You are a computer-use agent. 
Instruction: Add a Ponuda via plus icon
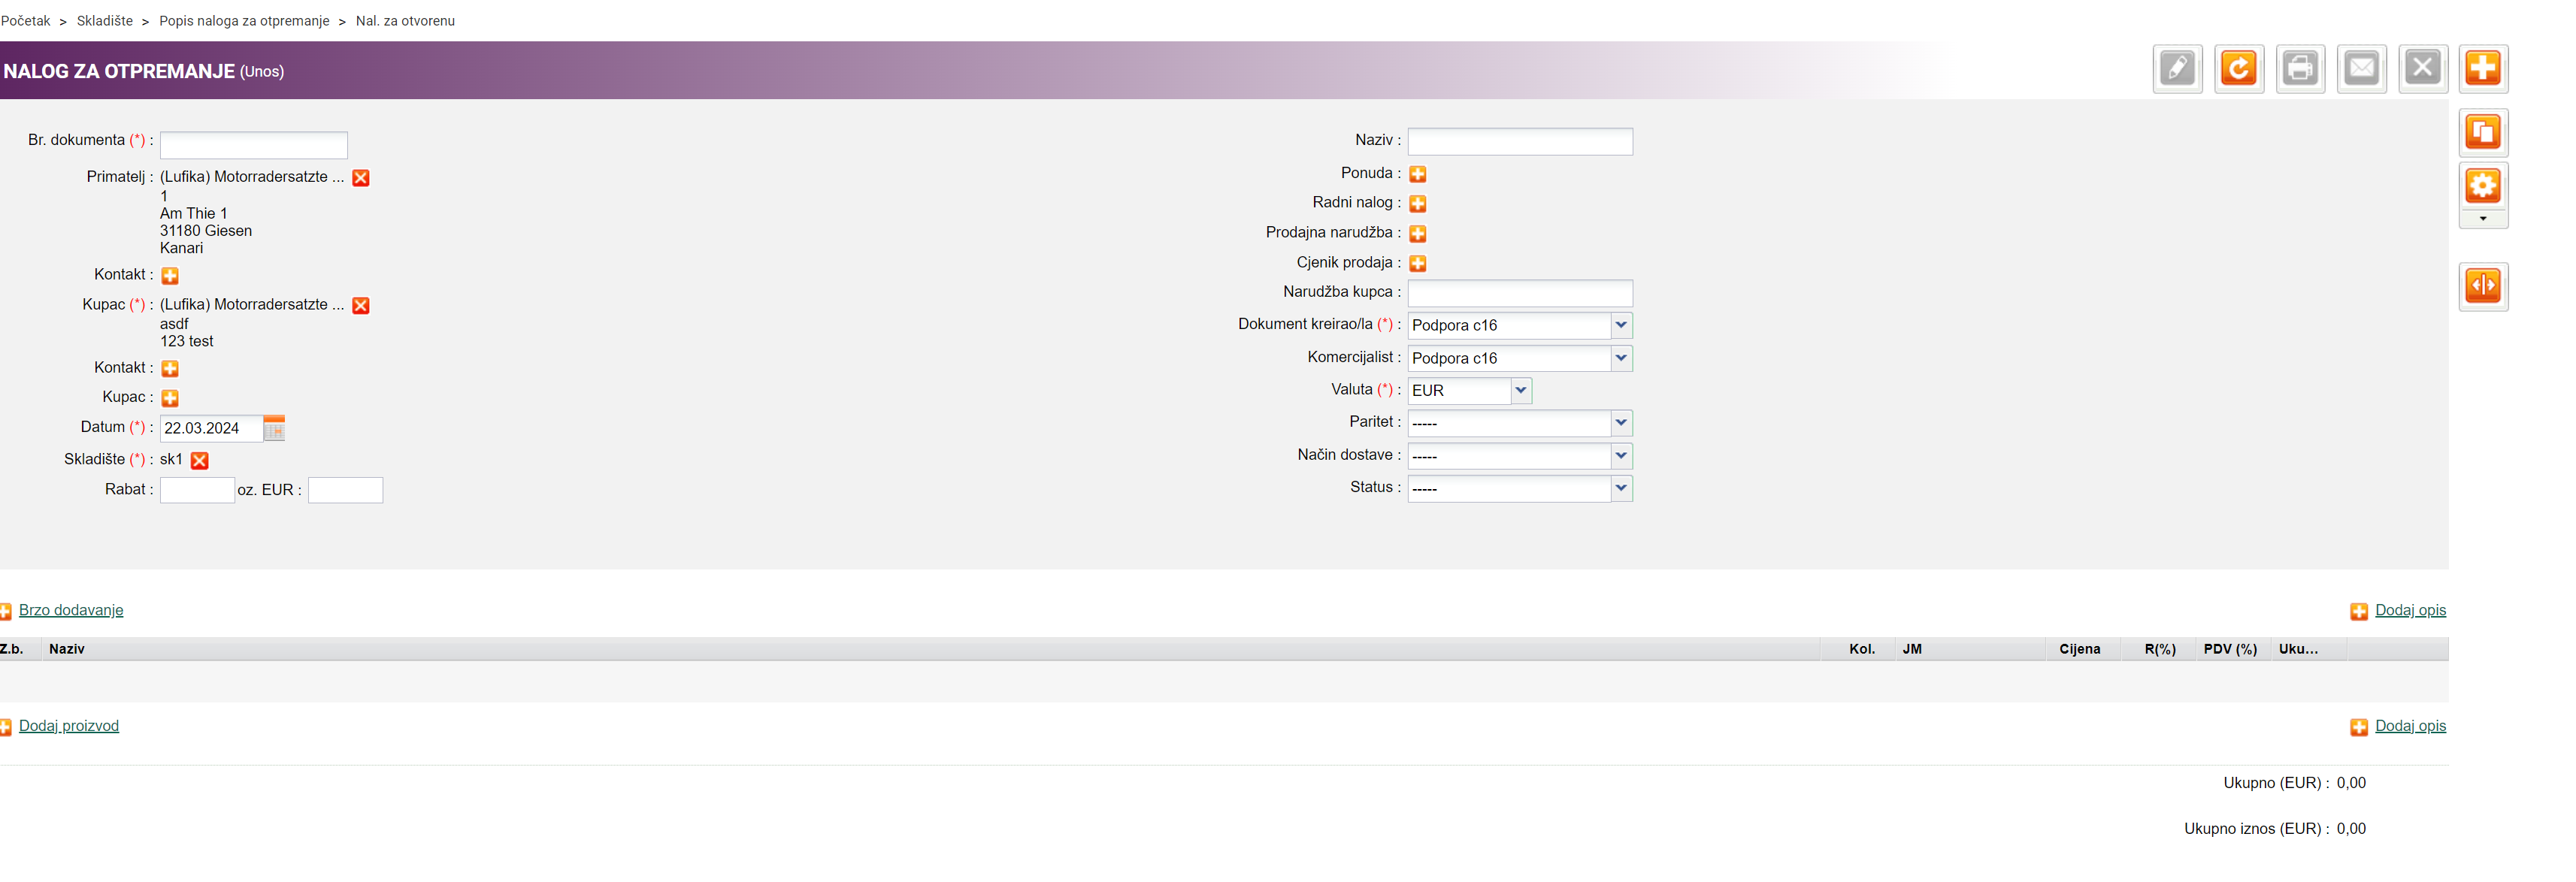[x=1417, y=174]
